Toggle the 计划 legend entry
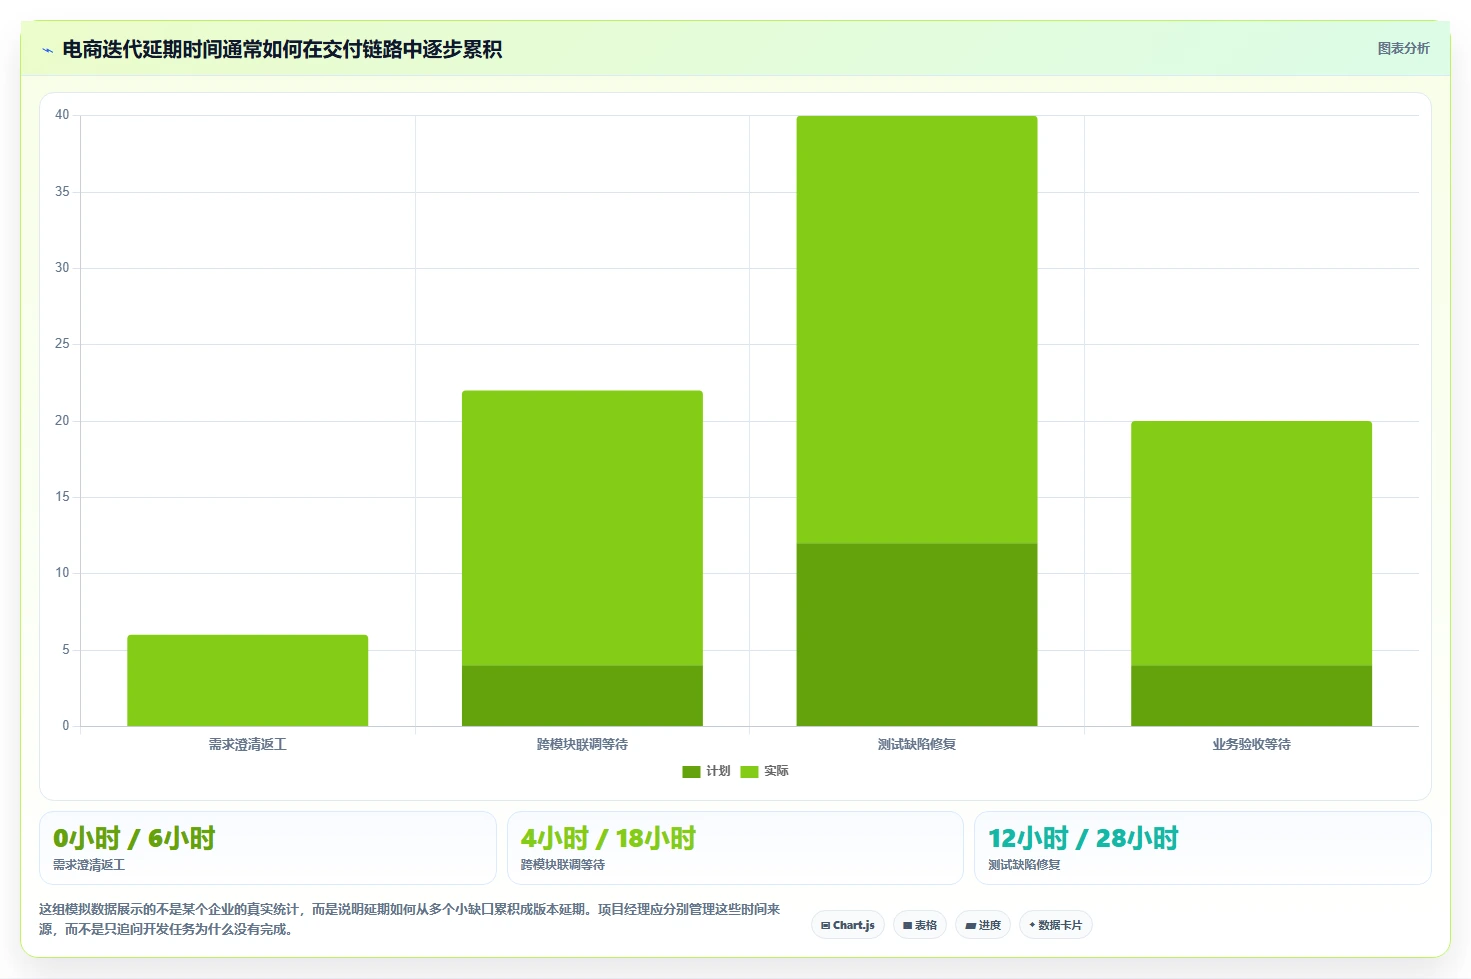The image size is (1471, 979). point(706,771)
